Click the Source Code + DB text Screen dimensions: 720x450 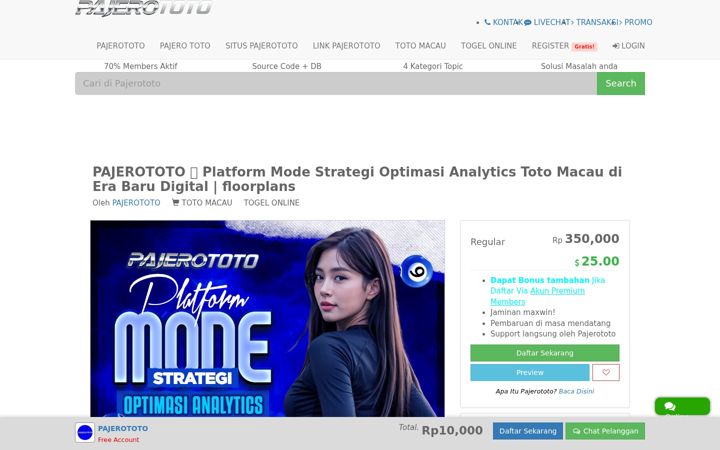287,66
